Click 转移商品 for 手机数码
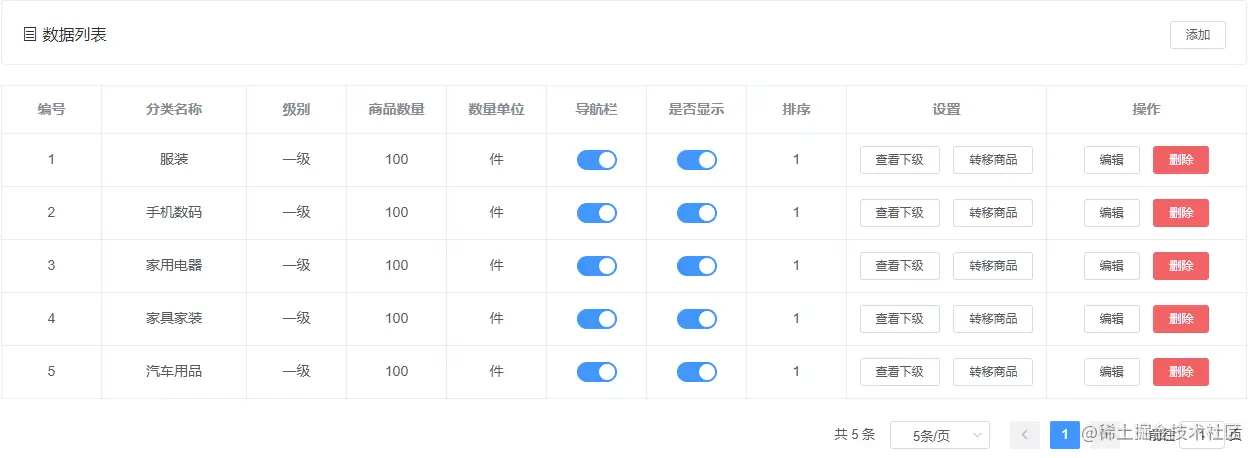The width and height of the screenshot is (1257, 458). coord(993,213)
